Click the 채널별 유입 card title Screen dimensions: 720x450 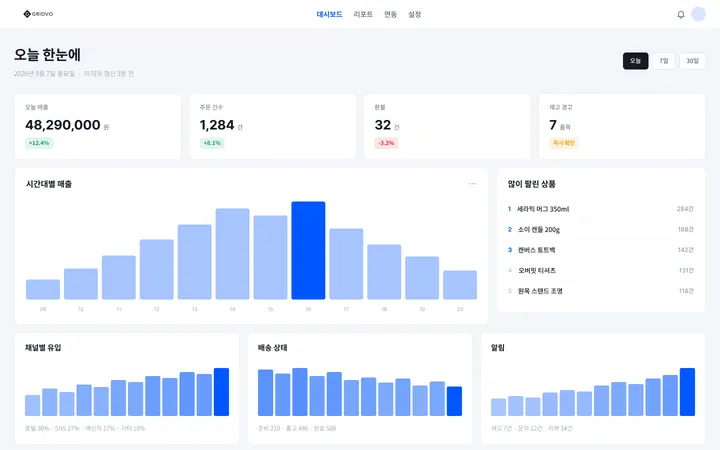[x=43, y=348]
